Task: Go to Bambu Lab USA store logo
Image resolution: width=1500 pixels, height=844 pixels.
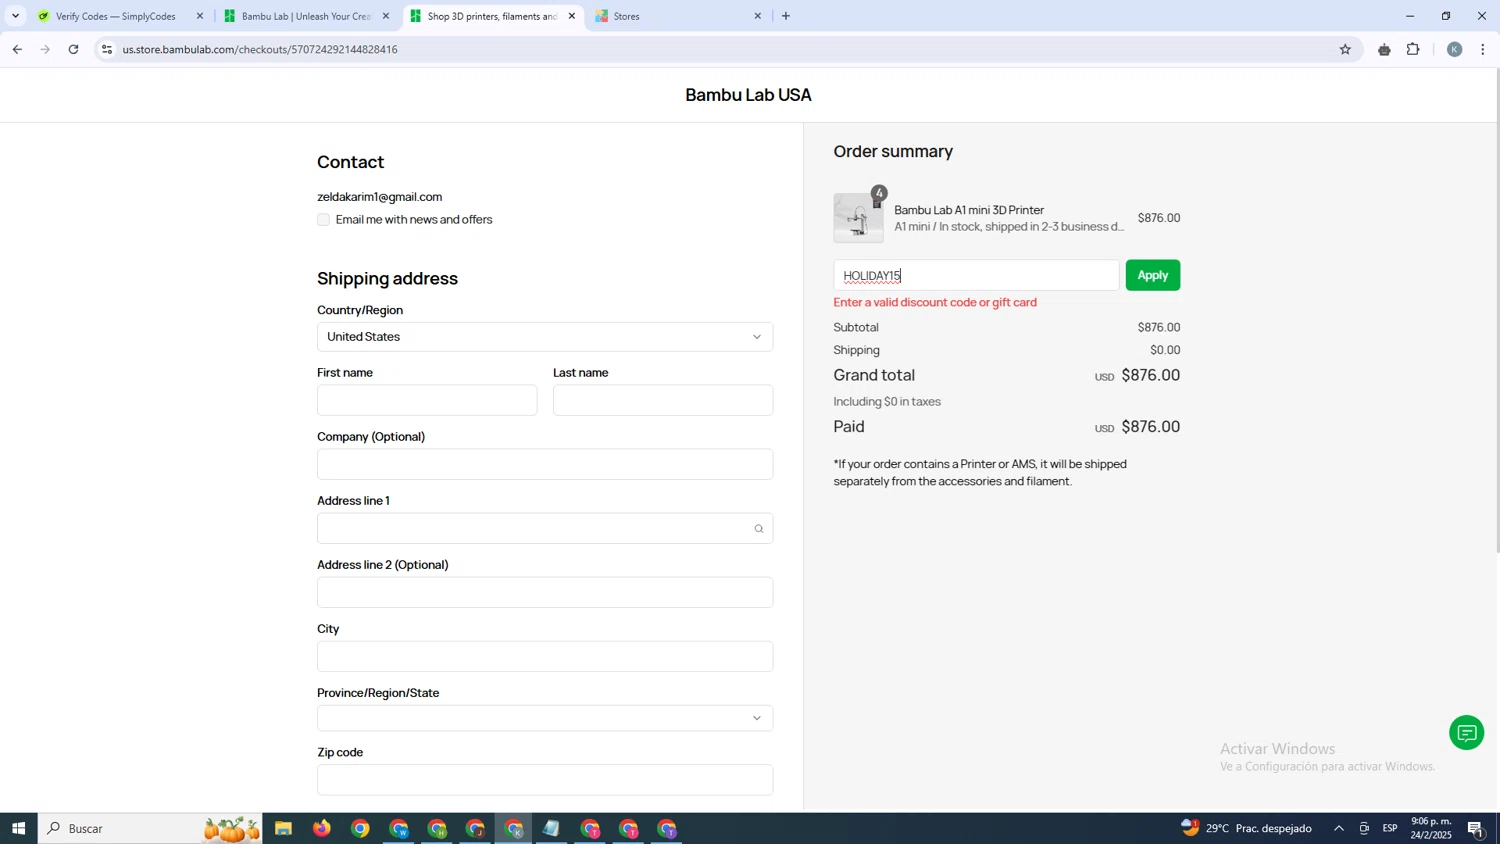Action: 748,95
